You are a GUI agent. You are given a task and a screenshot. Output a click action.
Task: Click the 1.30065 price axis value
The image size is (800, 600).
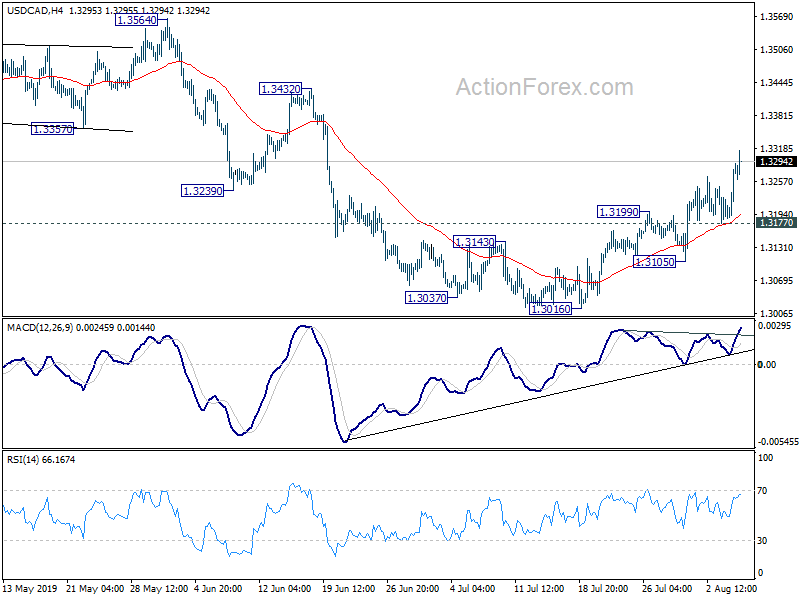[777, 313]
